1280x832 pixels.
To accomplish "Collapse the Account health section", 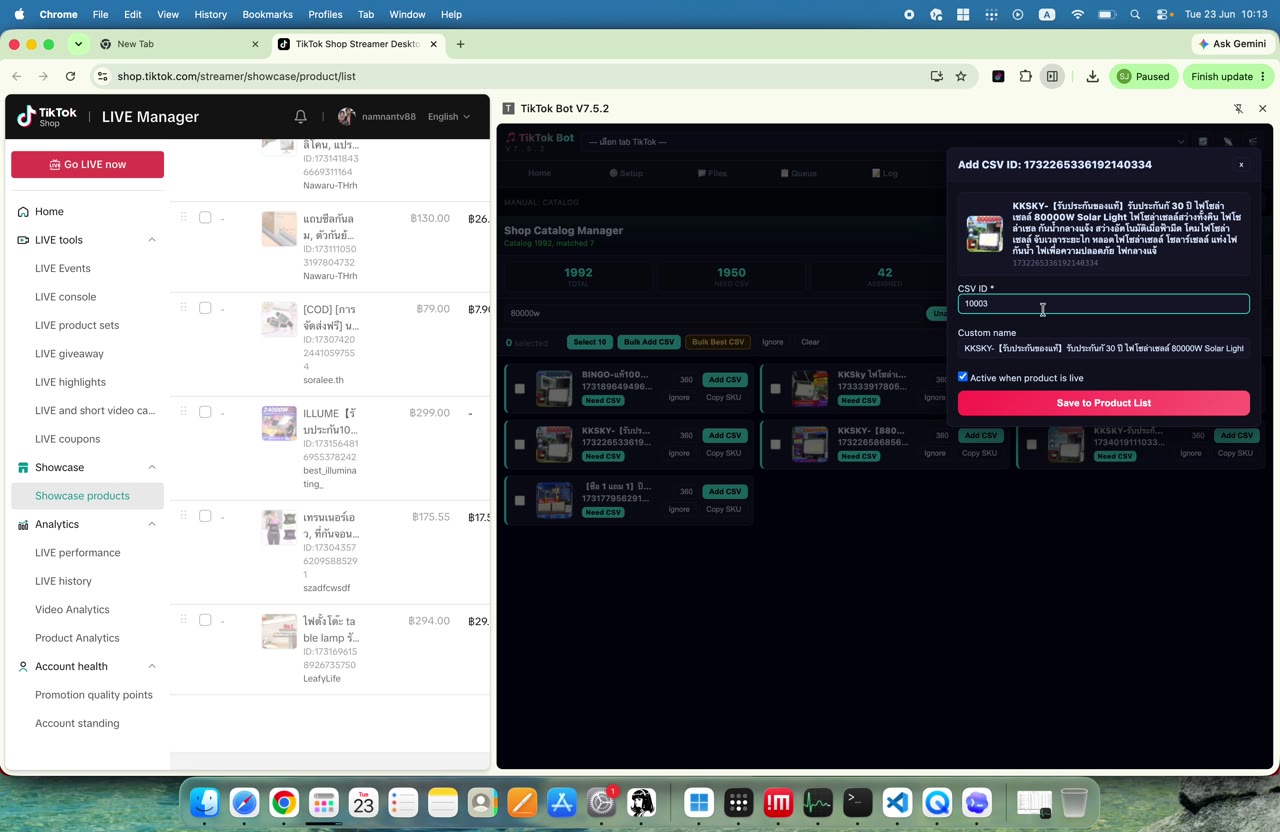I will click(x=152, y=666).
